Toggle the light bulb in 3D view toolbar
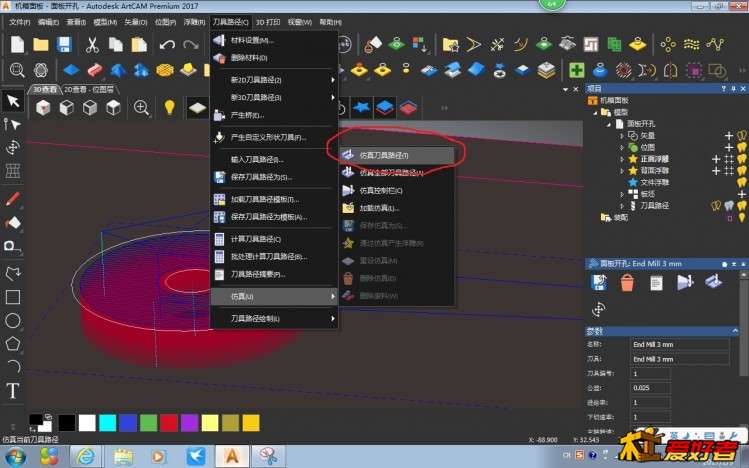Screen dimensions: 749x468 coord(169,107)
